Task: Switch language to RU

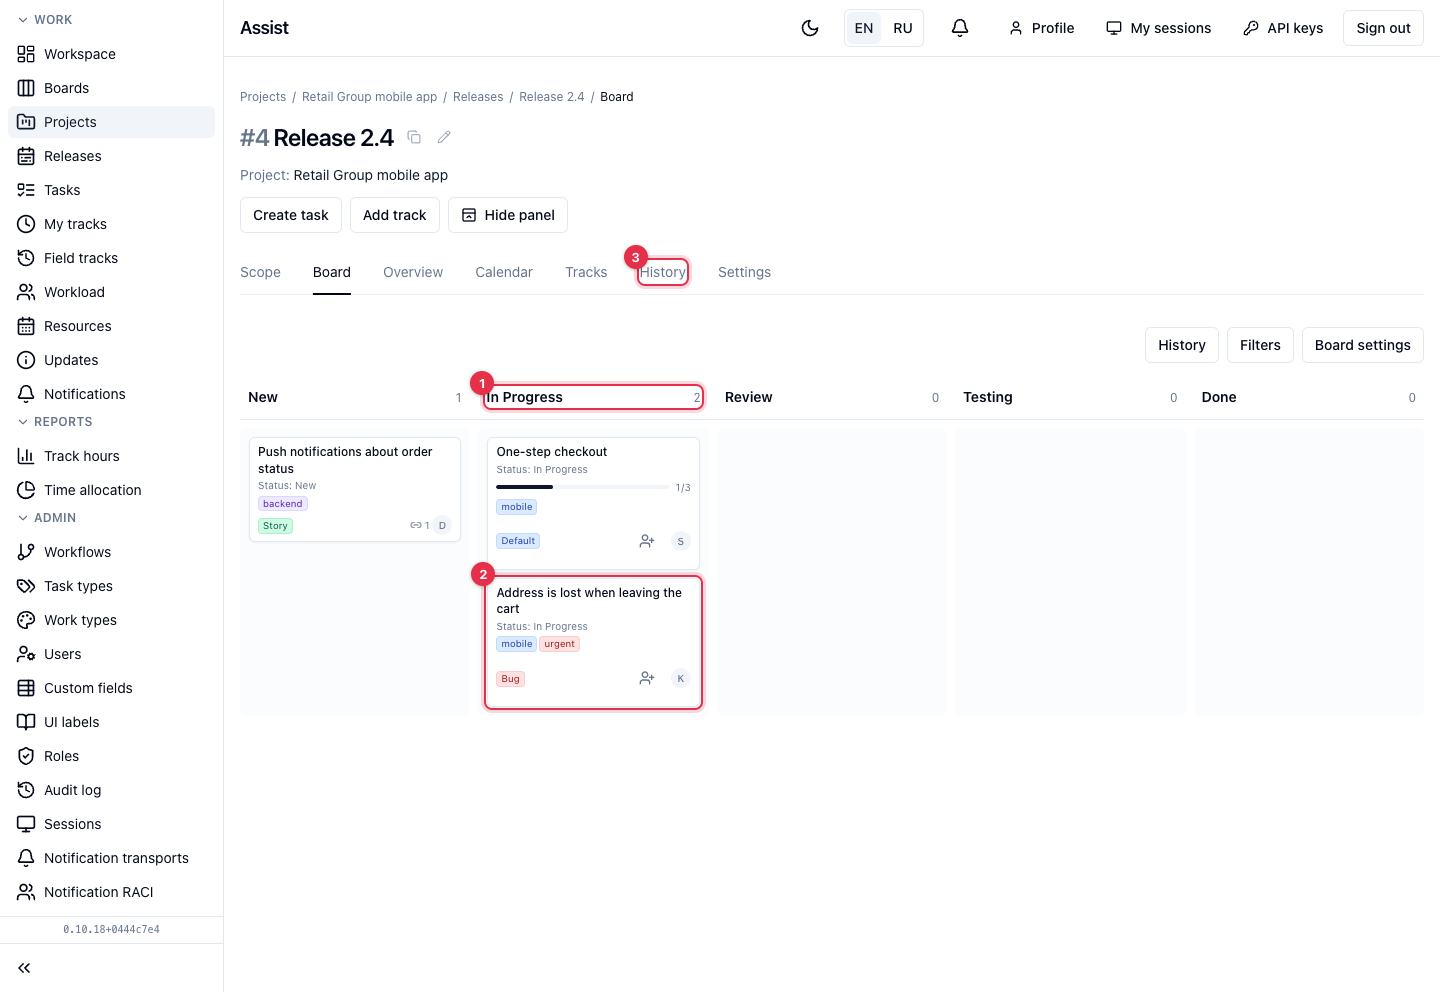Action: [x=903, y=28]
